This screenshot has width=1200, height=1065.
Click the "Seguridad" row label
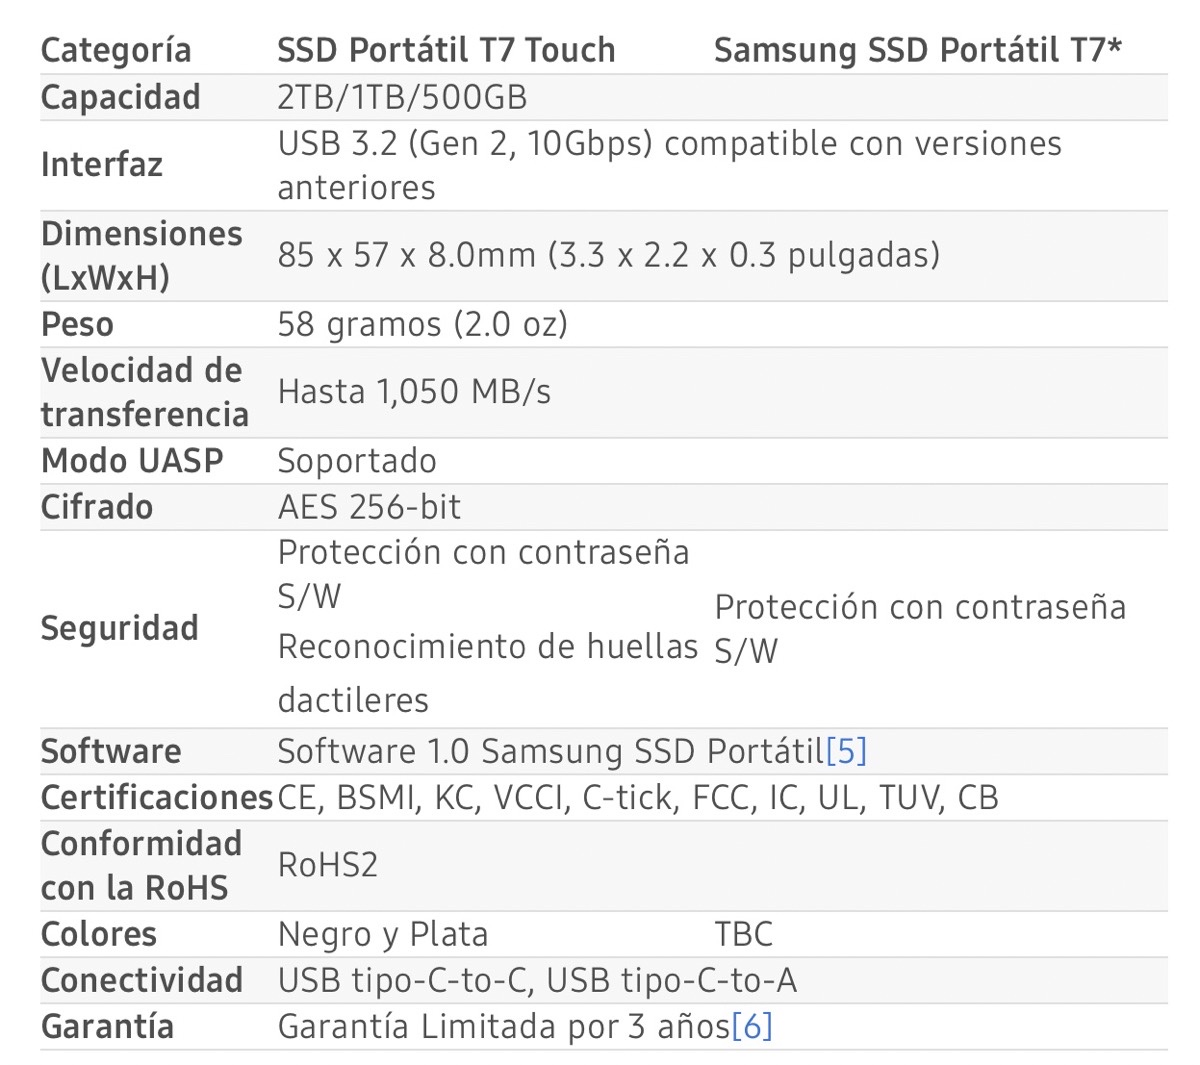[120, 628]
